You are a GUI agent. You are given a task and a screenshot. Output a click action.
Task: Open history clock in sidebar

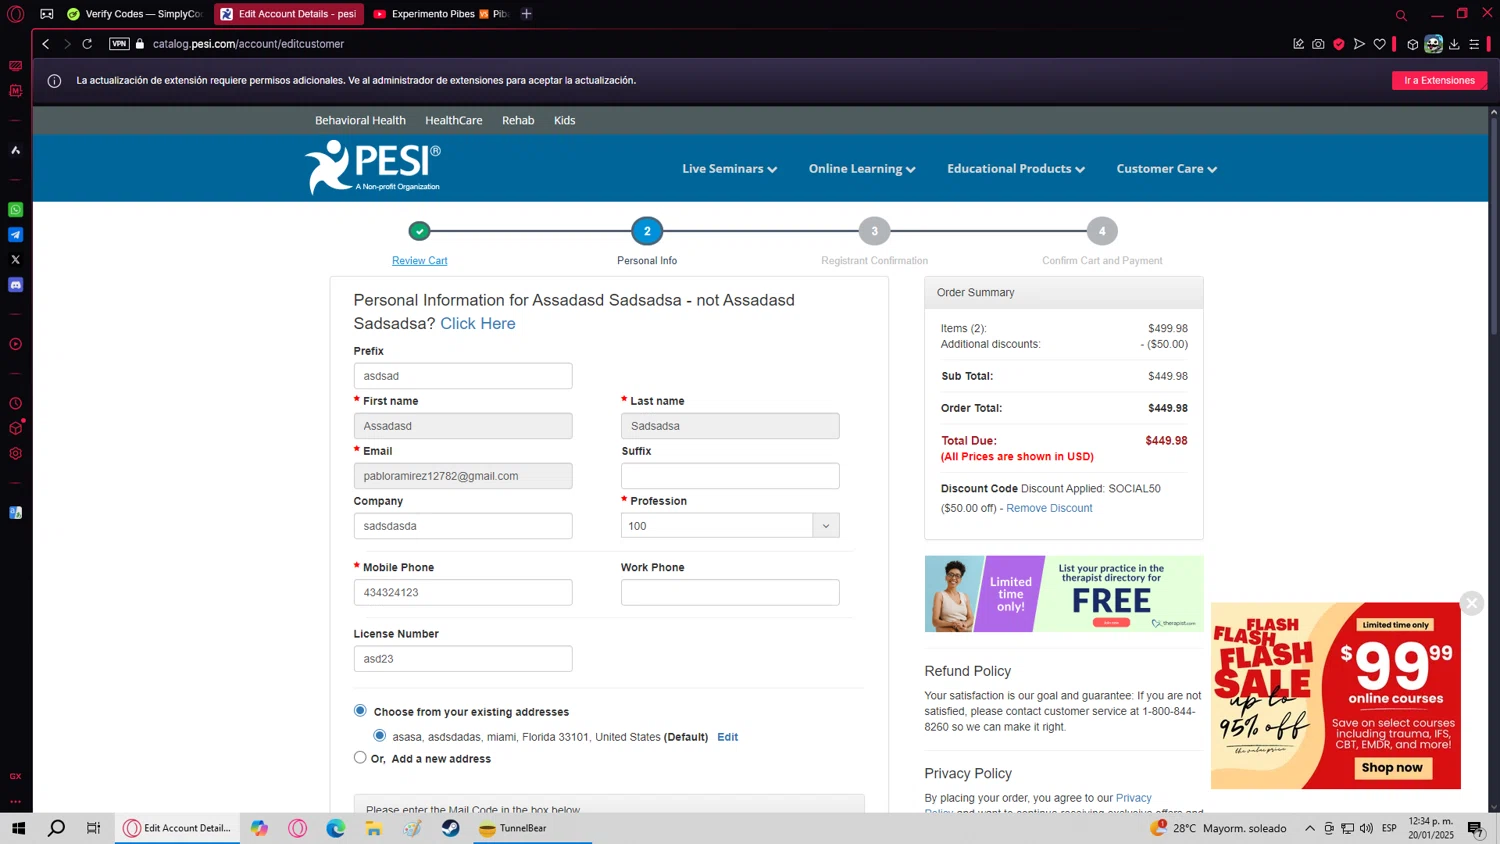click(x=15, y=404)
